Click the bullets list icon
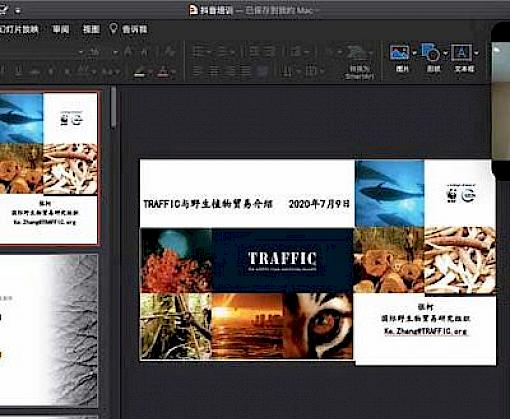510x419 pixels. point(198,52)
